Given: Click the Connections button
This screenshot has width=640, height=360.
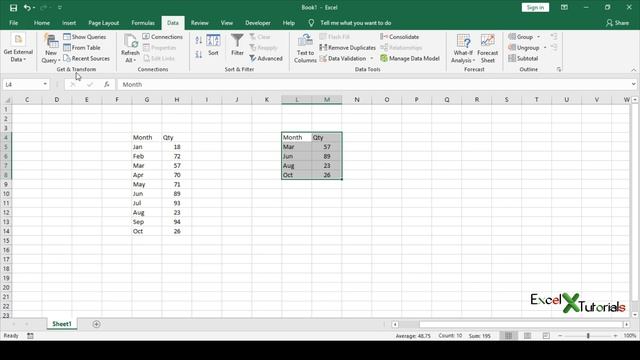Looking at the screenshot, I should pos(162,37).
